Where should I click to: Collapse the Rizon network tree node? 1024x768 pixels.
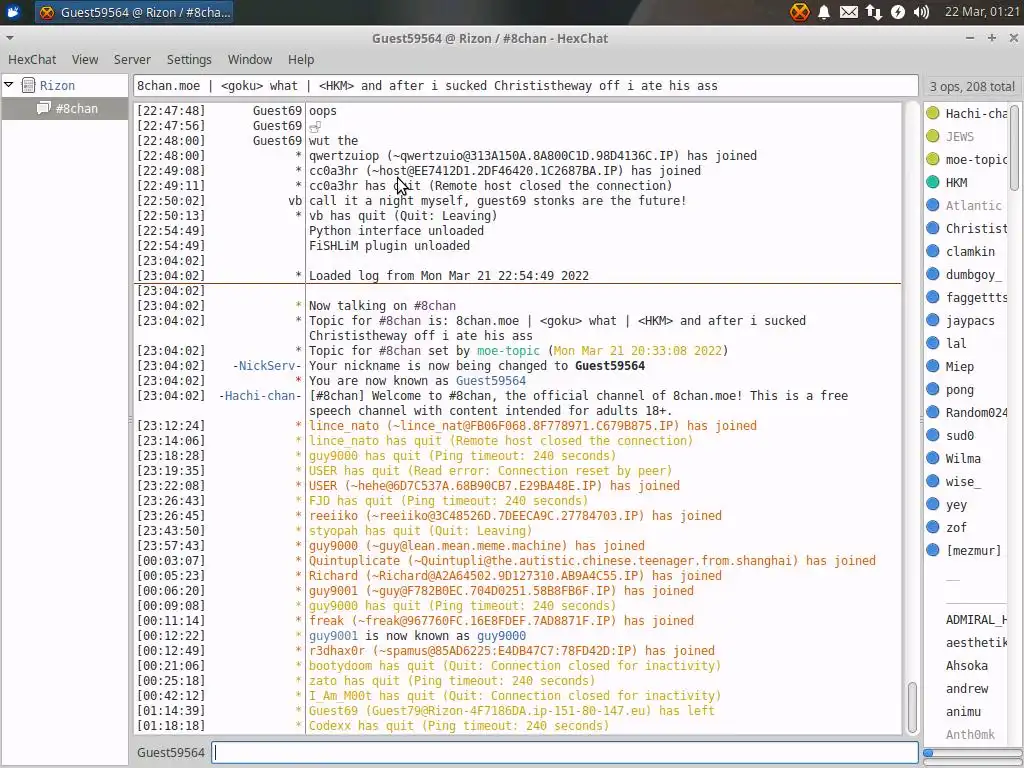pyautogui.click(x=8, y=85)
